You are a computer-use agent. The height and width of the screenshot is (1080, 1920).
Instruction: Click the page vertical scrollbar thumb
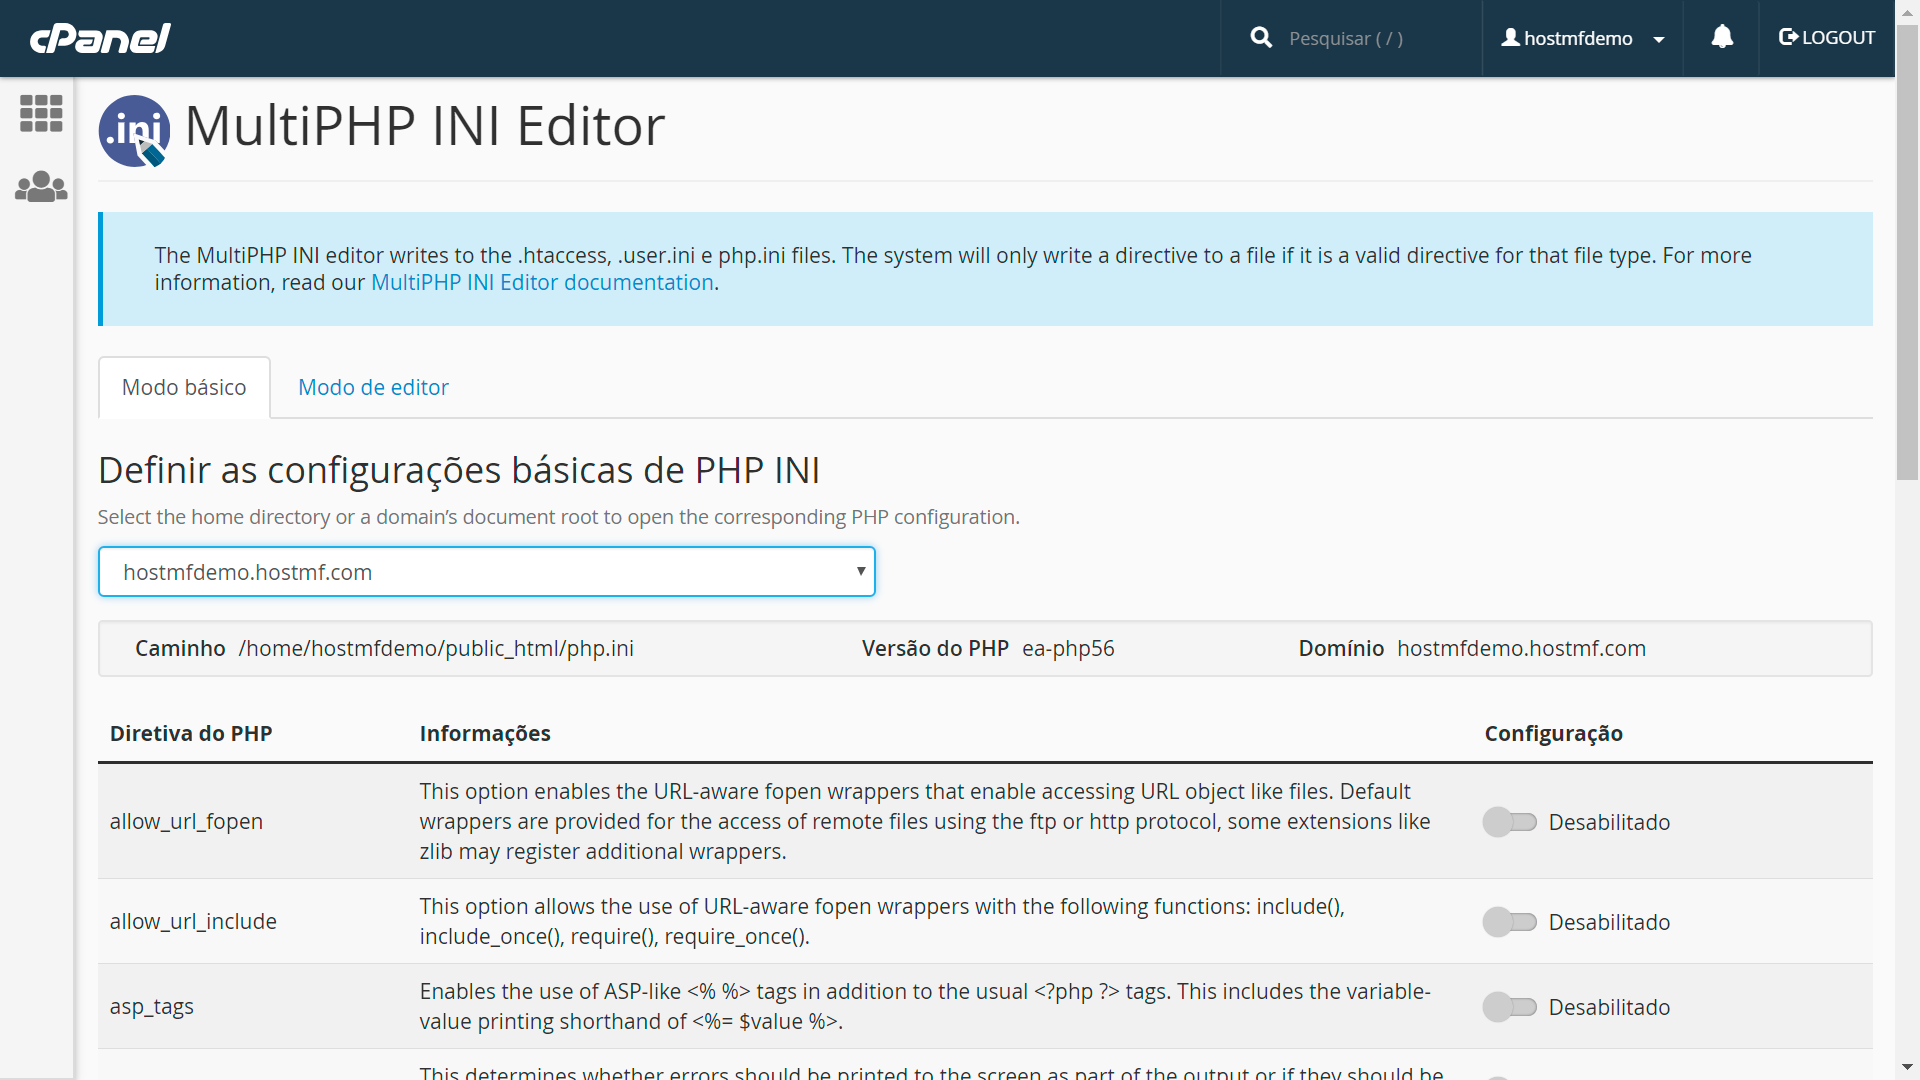point(1907,250)
